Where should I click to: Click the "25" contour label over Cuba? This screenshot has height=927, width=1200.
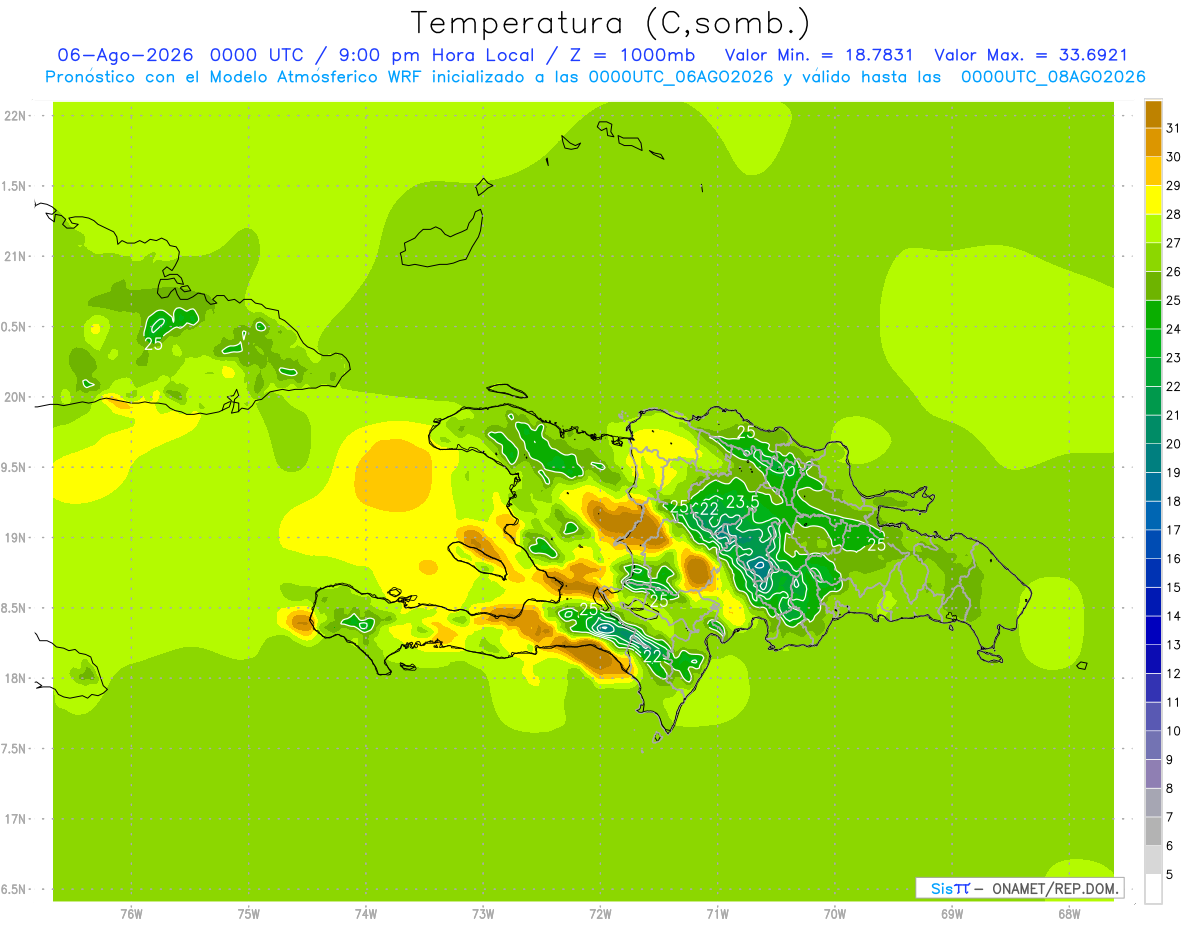click(x=153, y=343)
